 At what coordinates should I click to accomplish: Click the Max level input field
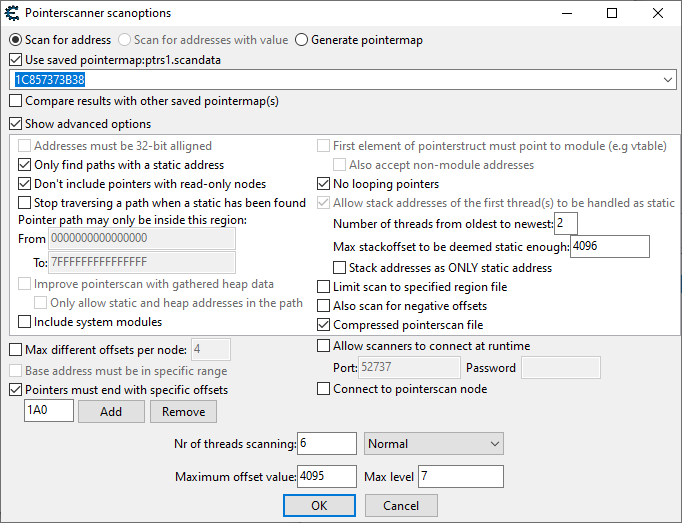point(461,476)
